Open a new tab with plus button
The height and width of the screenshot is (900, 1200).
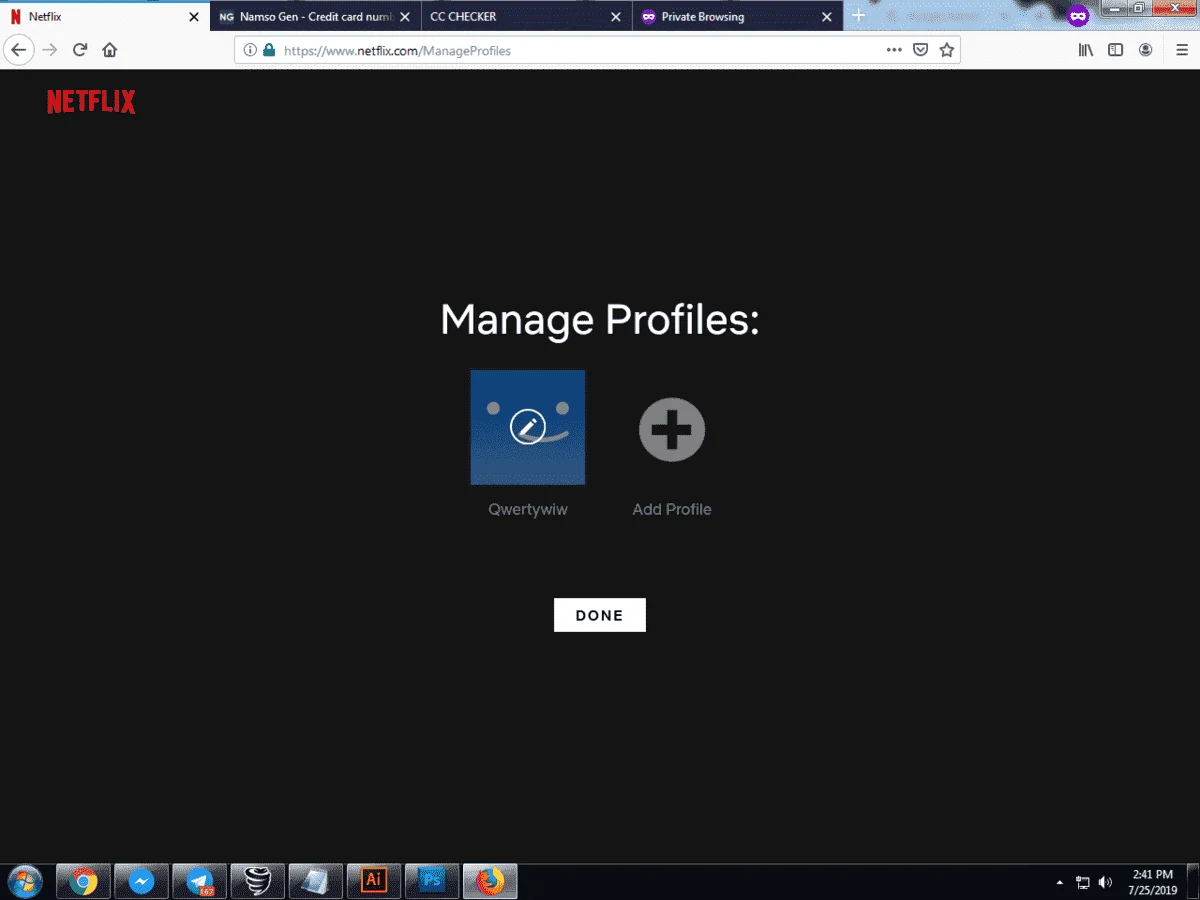[x=858, y=16]
